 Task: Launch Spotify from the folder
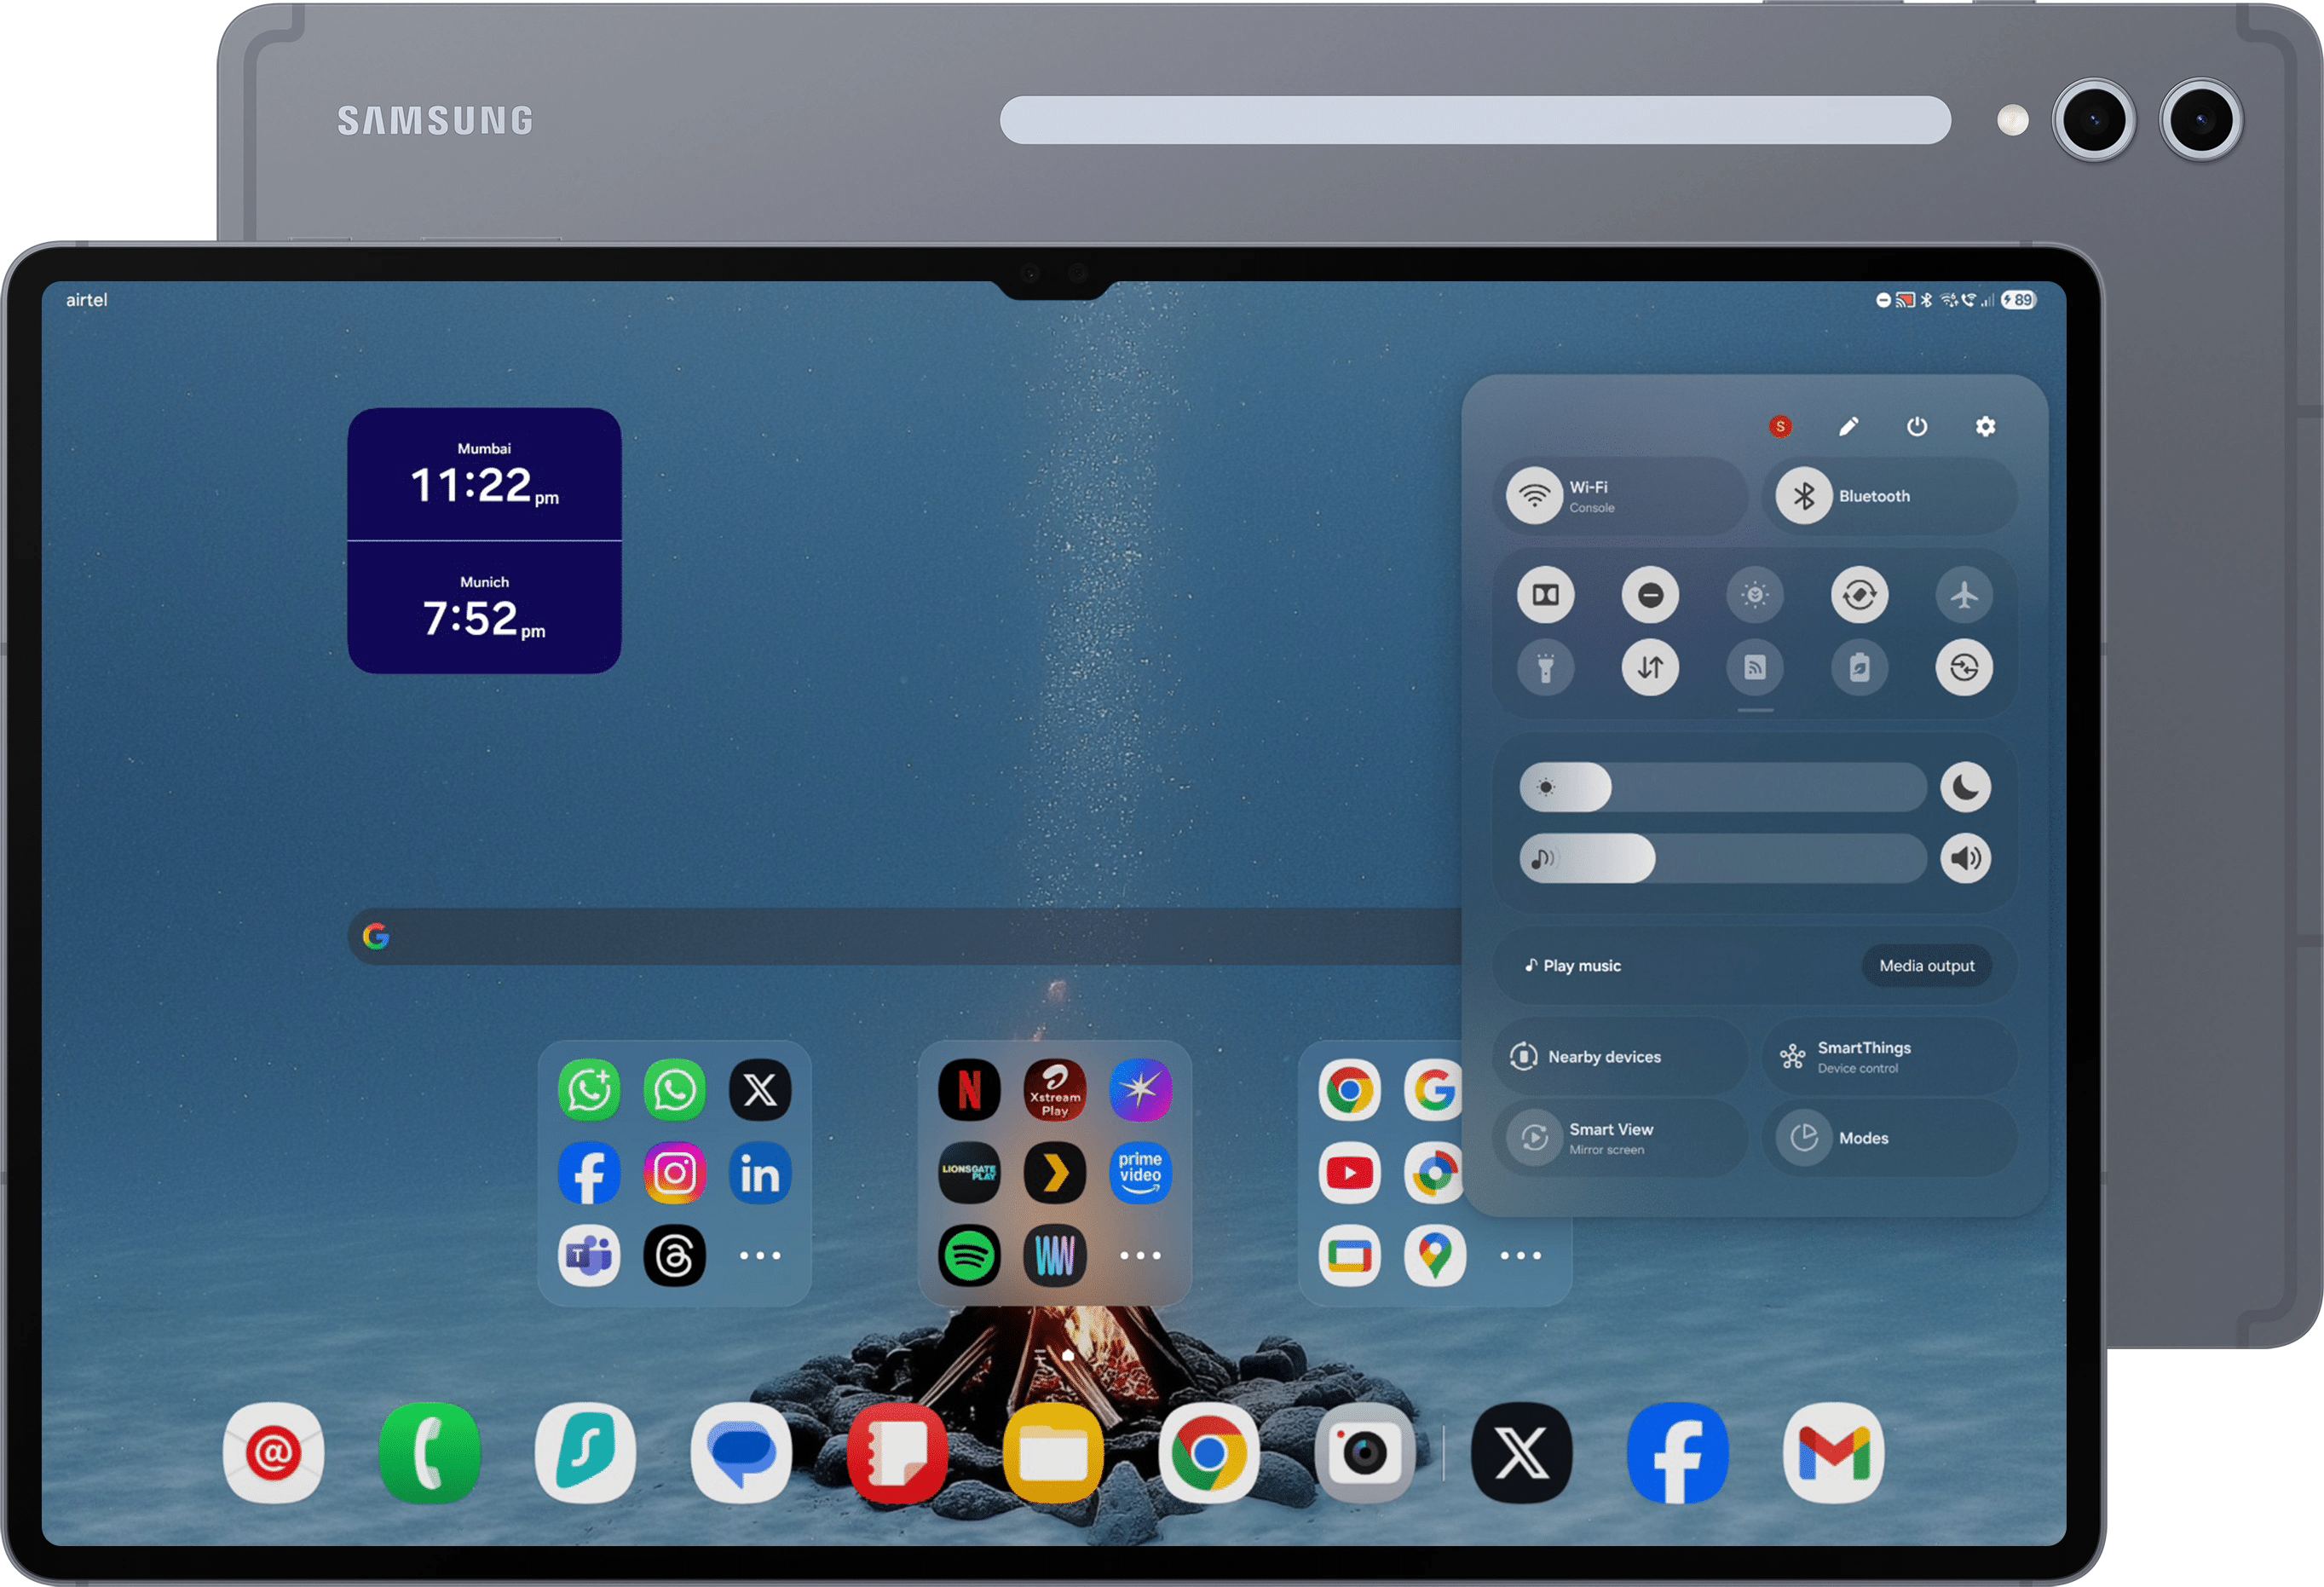pos(968,1255)
